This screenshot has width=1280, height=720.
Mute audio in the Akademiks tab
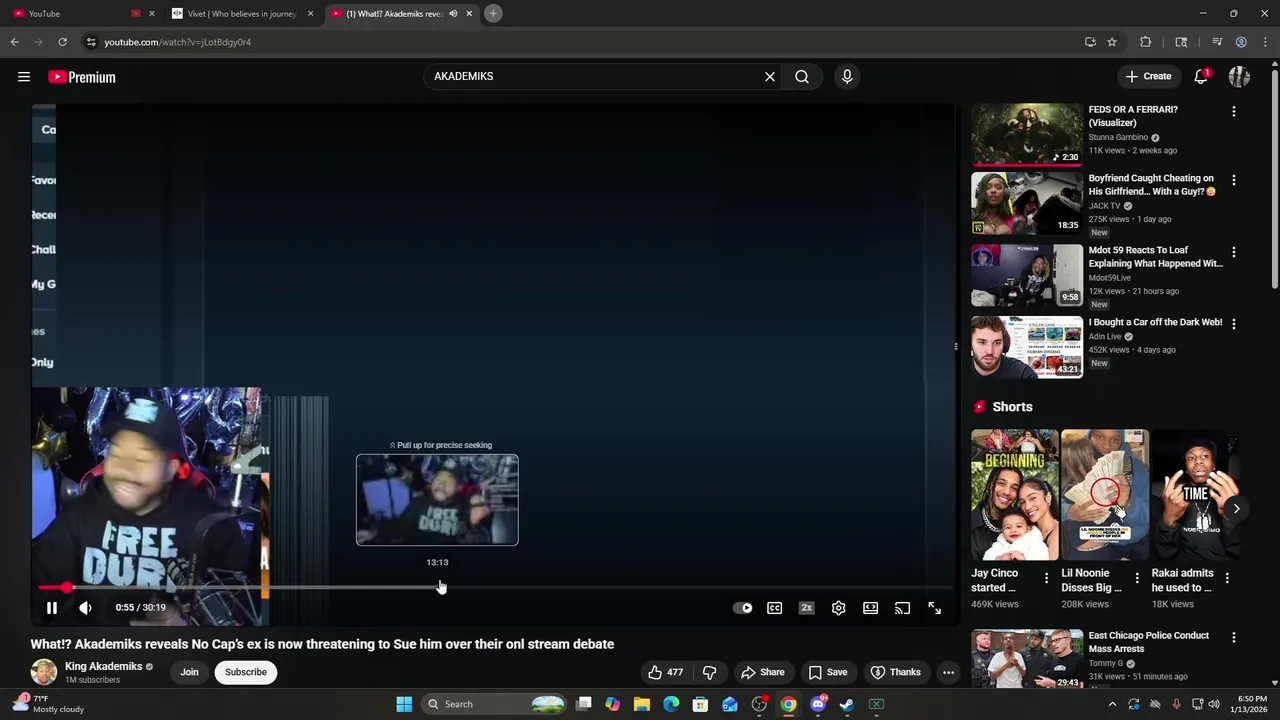pos(453,14)
